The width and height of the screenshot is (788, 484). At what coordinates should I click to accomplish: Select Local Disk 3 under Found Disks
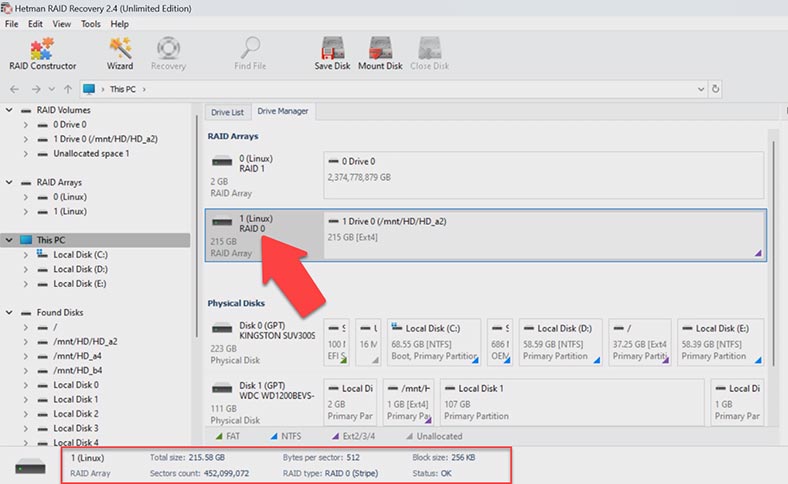click(76, 428)
